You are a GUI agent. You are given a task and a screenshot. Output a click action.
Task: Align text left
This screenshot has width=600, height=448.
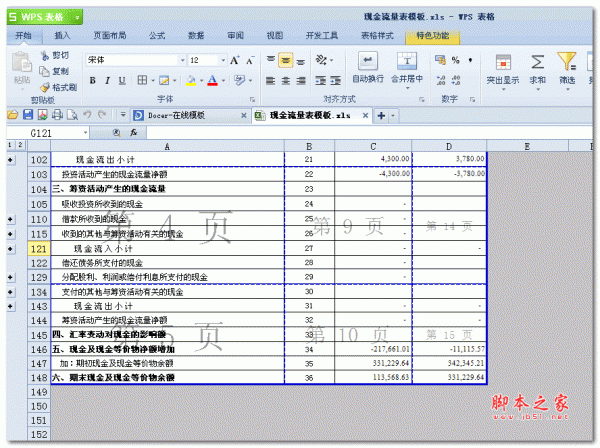click(x=271, y=81)
